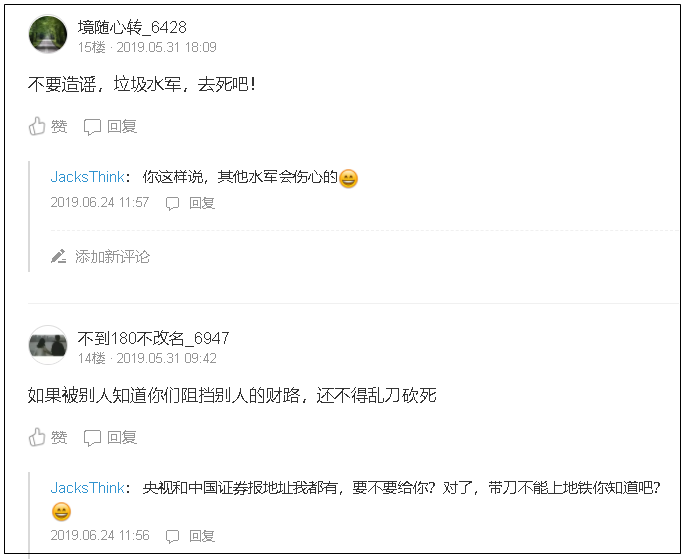
Task: Click 回复 text under 14楼 comment
Action: click(x=122, y=437)
